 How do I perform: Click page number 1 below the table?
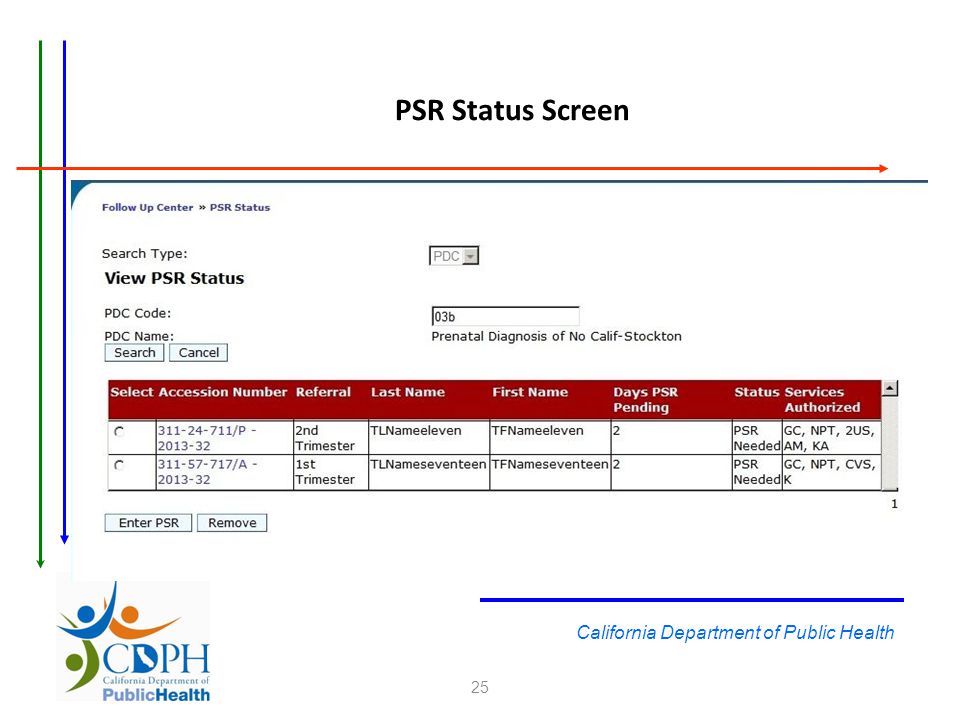point(894,504)
